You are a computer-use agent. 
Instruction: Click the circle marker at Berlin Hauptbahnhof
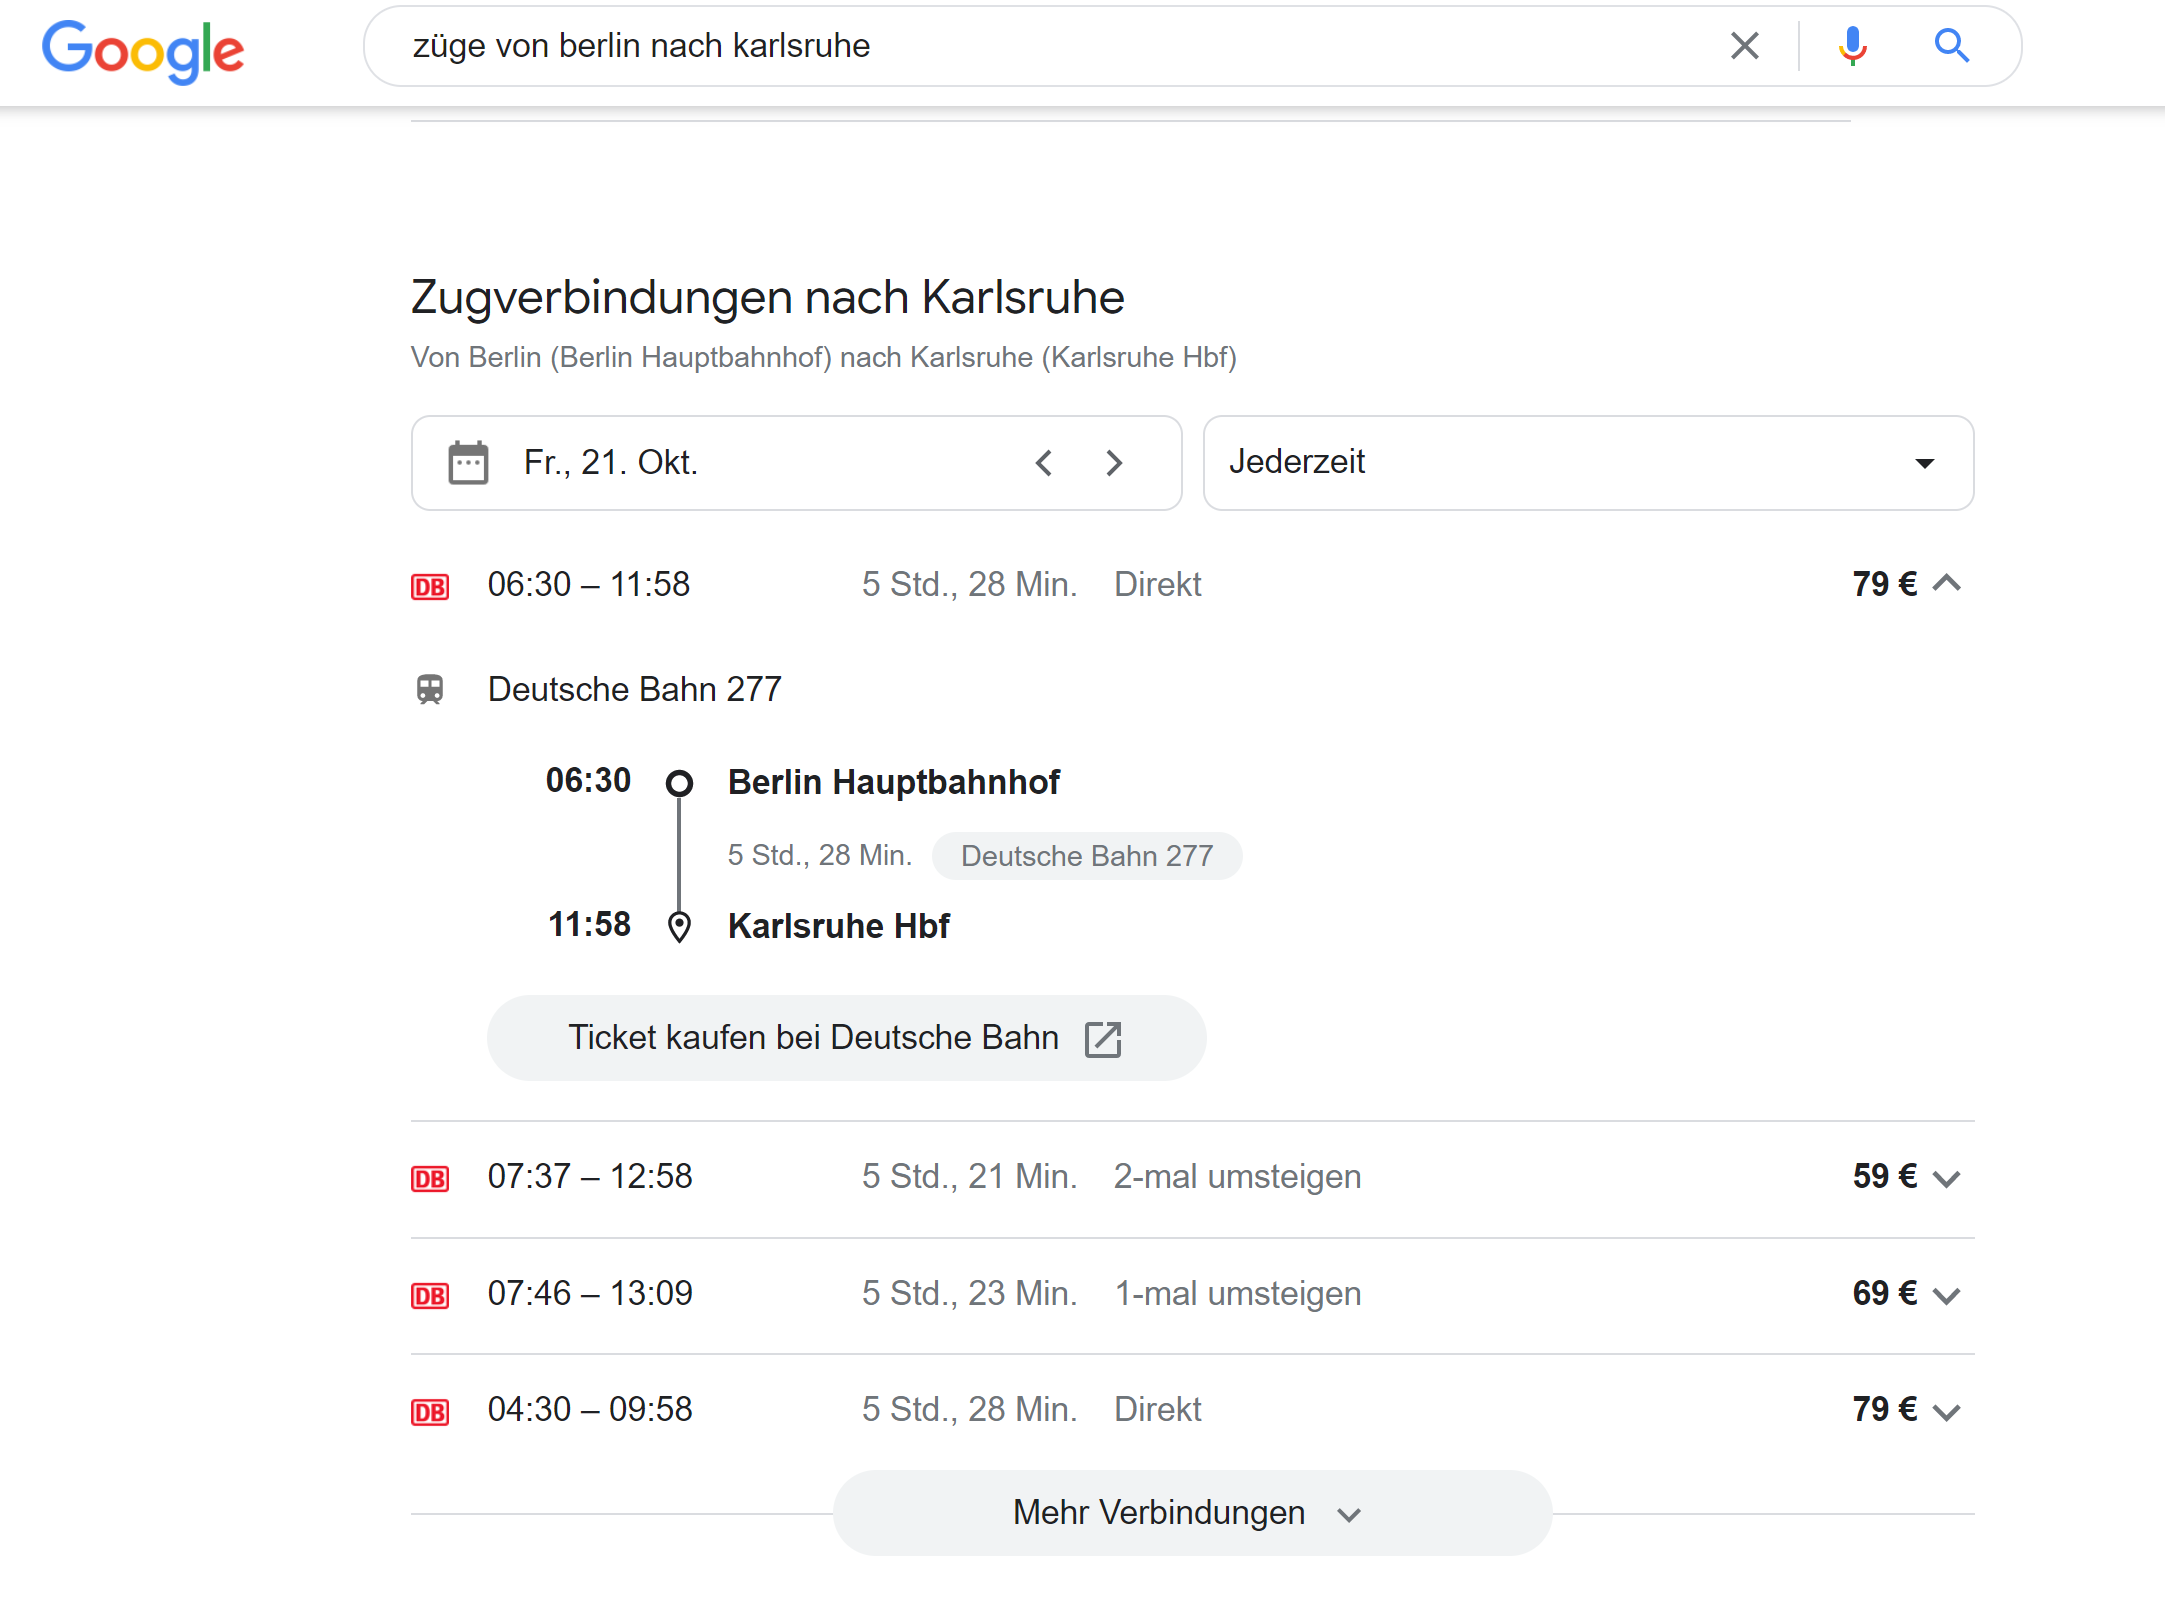tap(679, 782)
